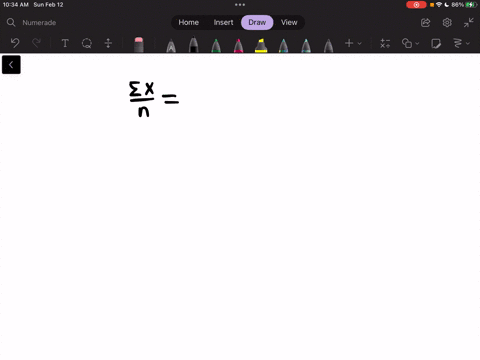Viewport: 480px width, 360px height.
Task: Exit full-screen with collapse arrows
Action: [x=469, y=23]
